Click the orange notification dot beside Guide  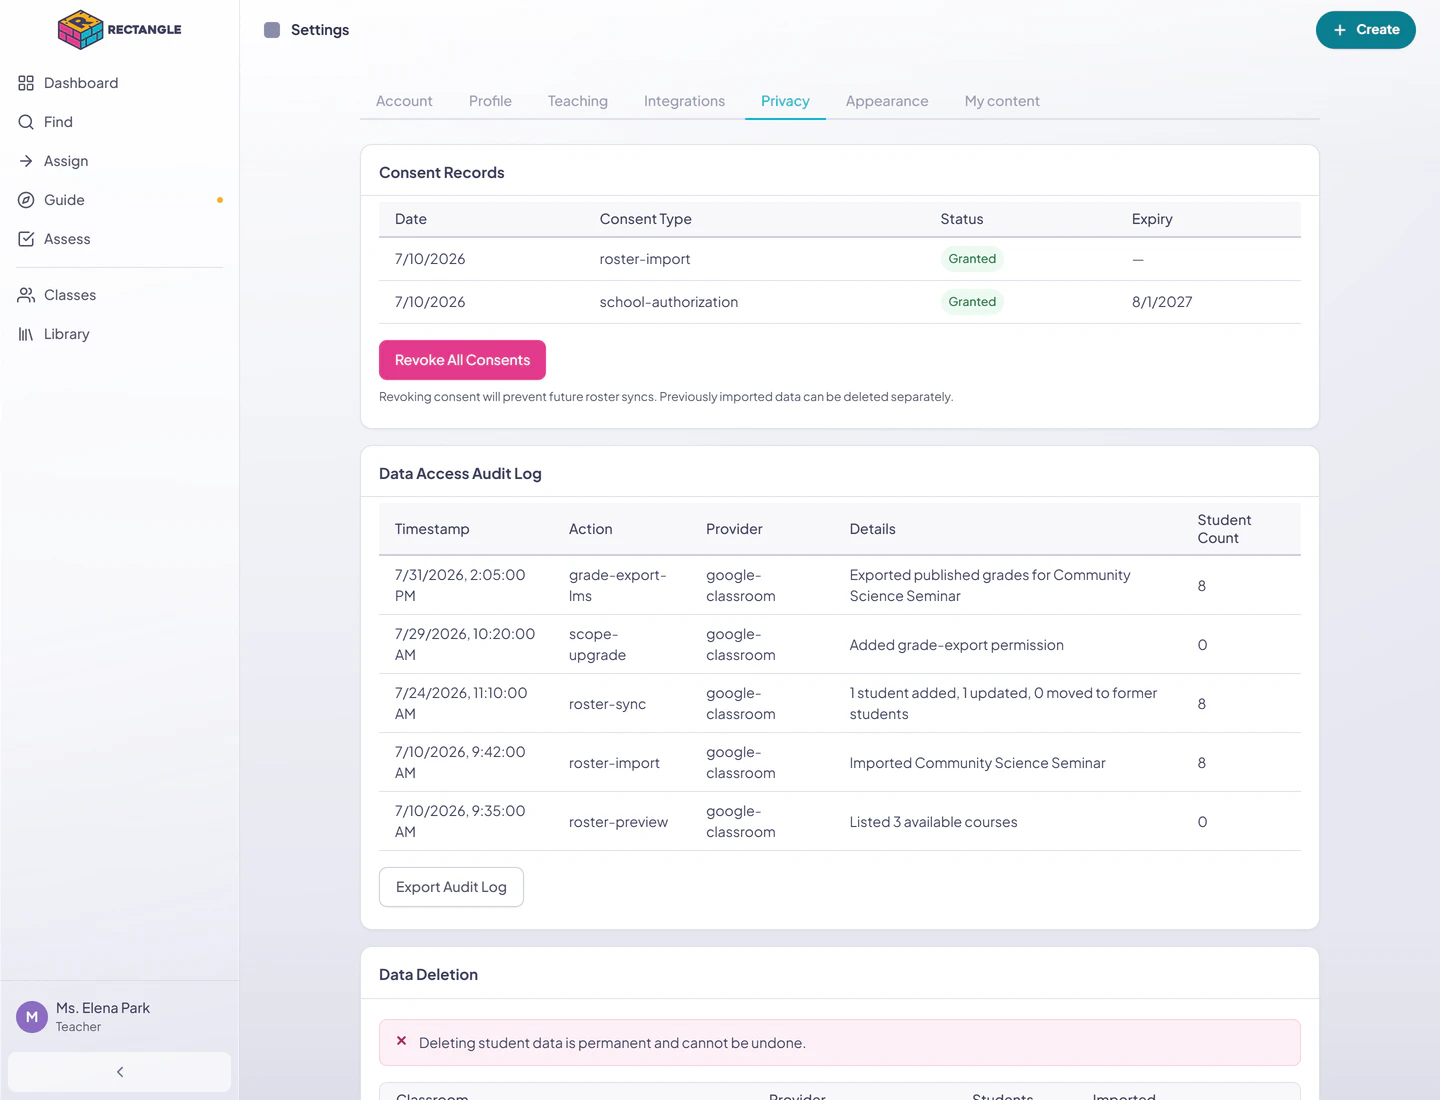pos(220,200)
